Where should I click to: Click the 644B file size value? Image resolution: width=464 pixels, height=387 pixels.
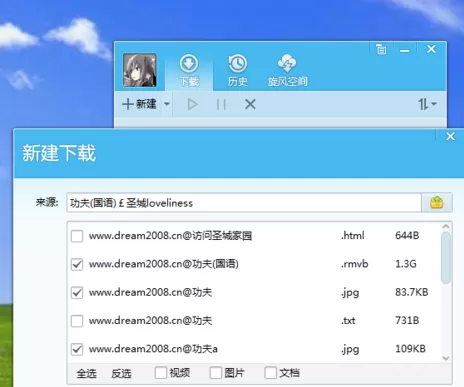coord(407,236)
